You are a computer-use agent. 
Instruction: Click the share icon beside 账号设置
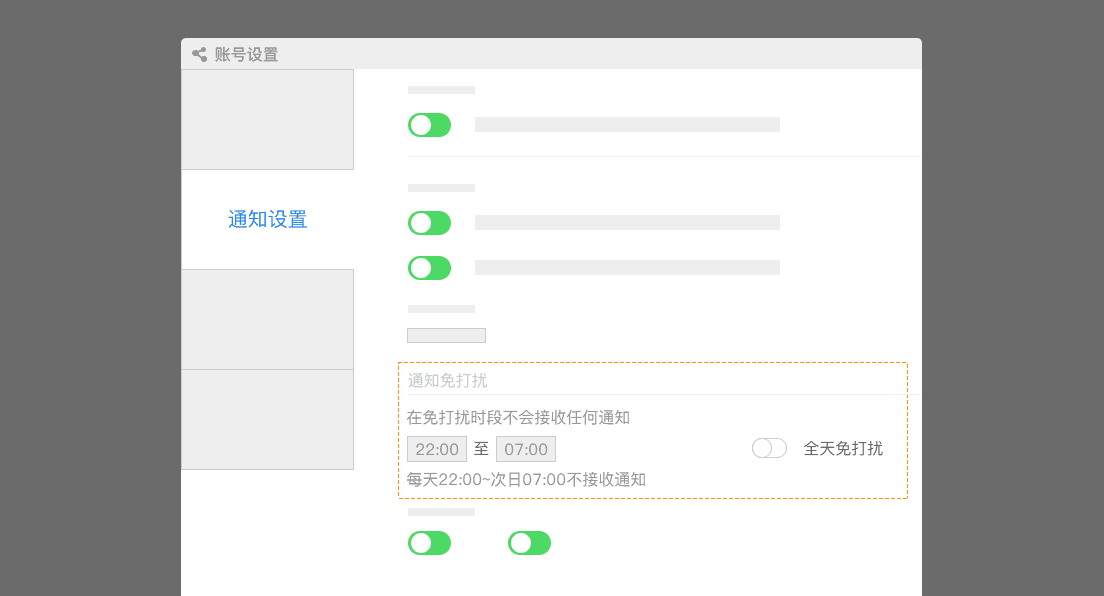(x=199, y=54)
